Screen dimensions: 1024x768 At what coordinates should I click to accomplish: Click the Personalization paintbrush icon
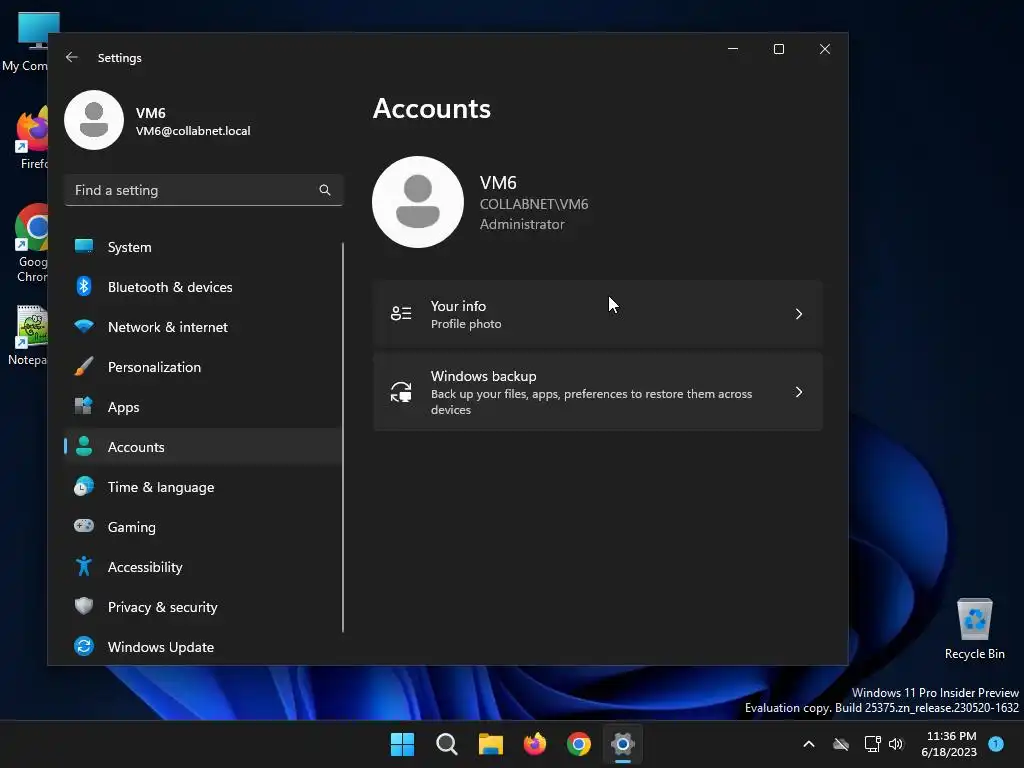click(x=84, y=366)
